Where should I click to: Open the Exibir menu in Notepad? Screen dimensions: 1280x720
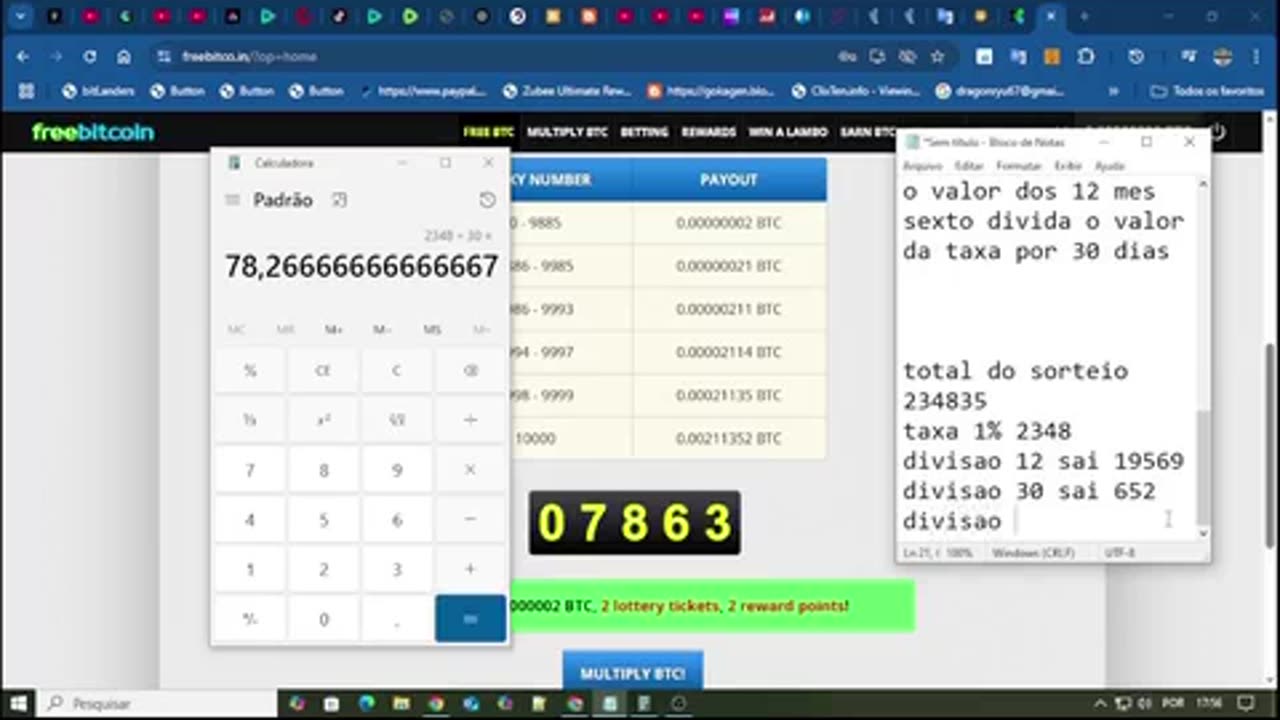[1068, 166]
